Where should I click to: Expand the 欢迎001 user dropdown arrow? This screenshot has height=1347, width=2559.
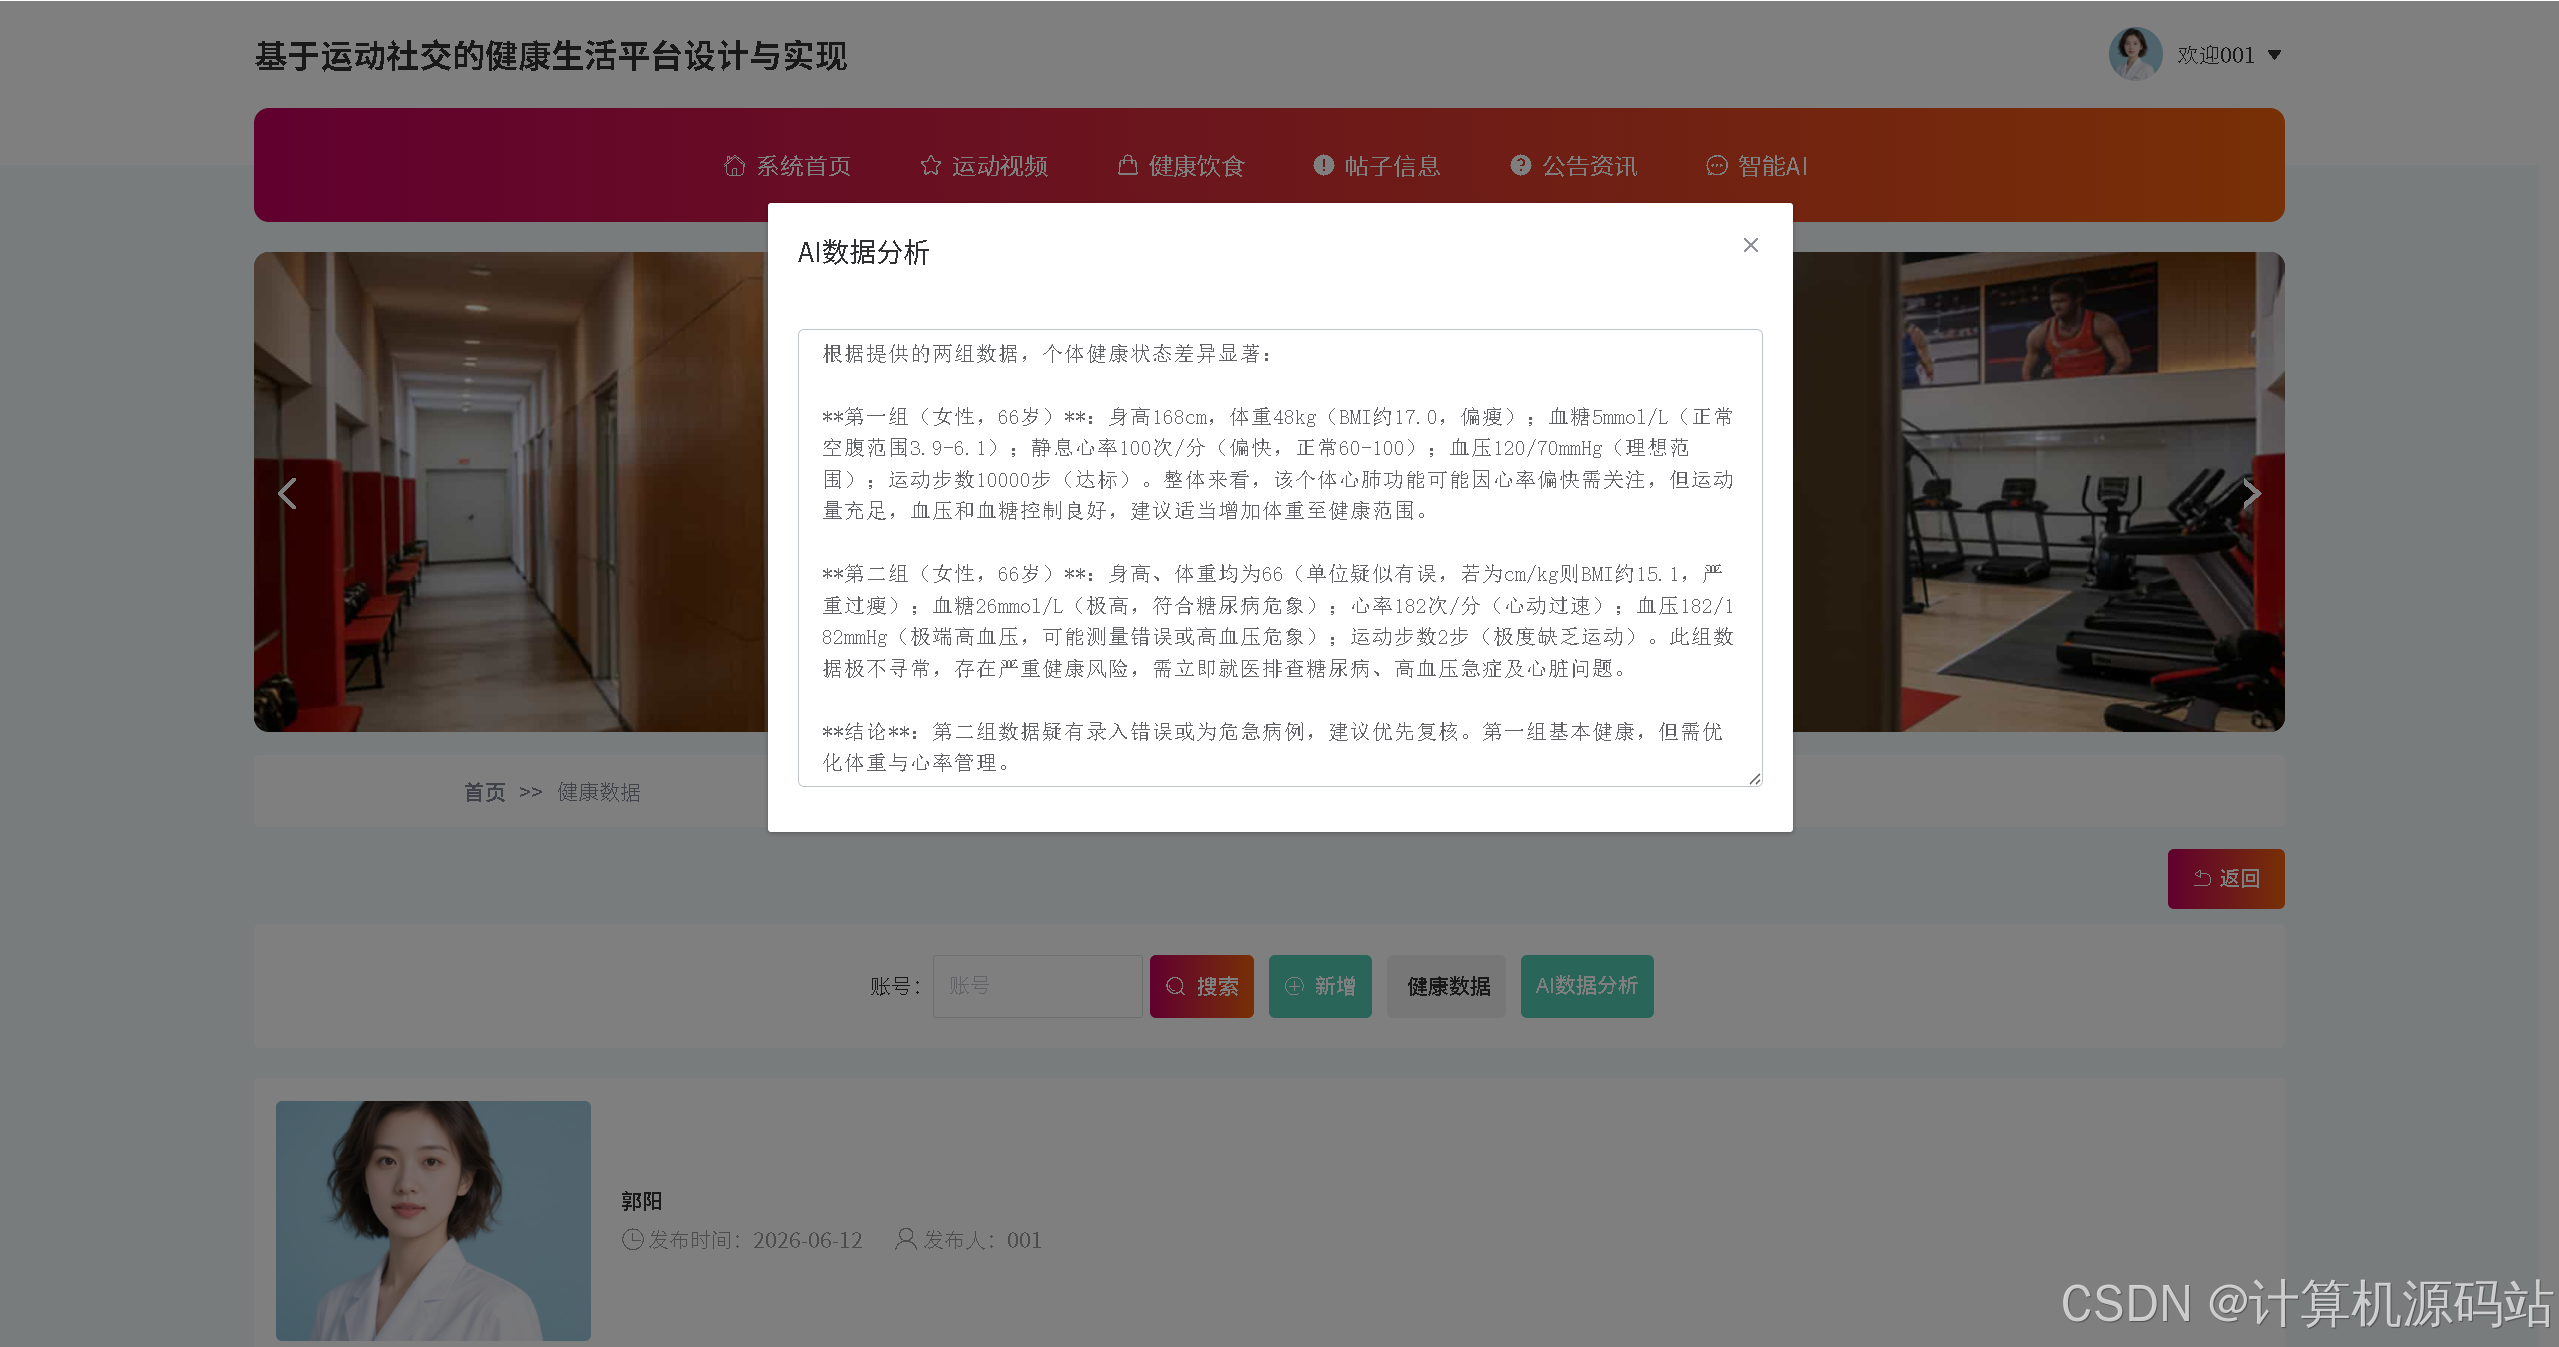click(2275, 55)
